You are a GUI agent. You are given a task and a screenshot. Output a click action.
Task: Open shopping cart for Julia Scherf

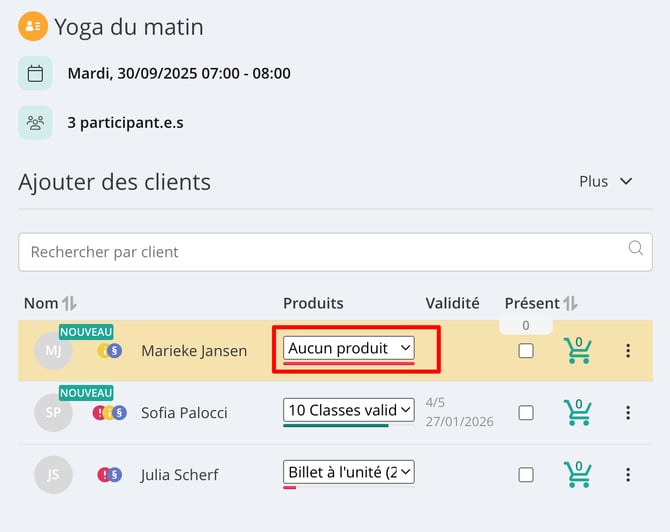pos(578,474)
